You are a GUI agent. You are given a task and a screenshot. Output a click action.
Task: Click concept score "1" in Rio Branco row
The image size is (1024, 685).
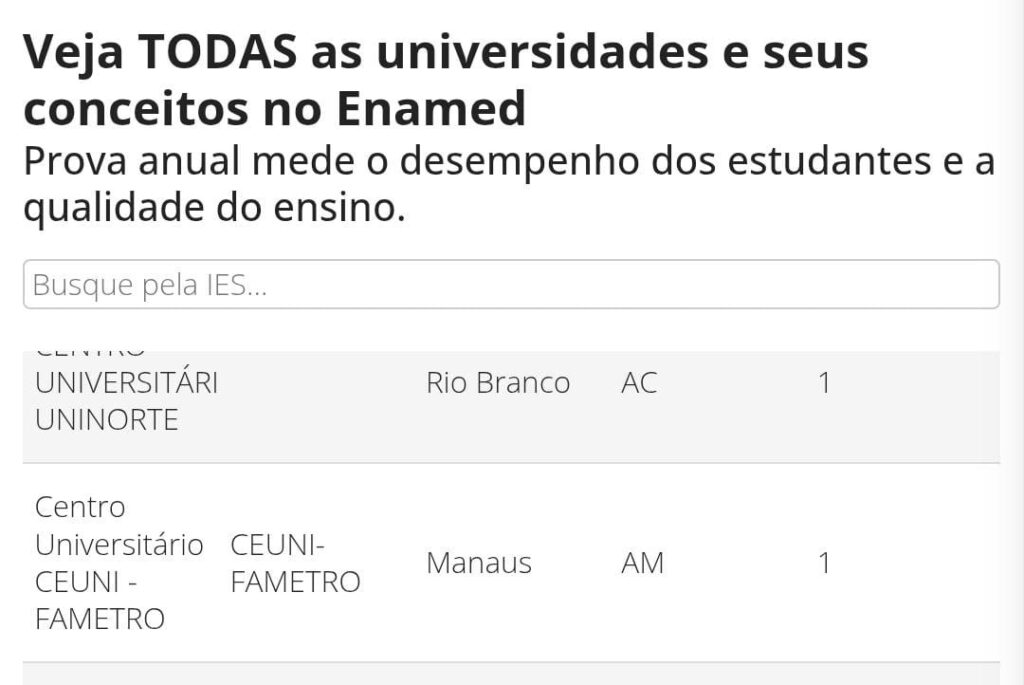[824, 383]
